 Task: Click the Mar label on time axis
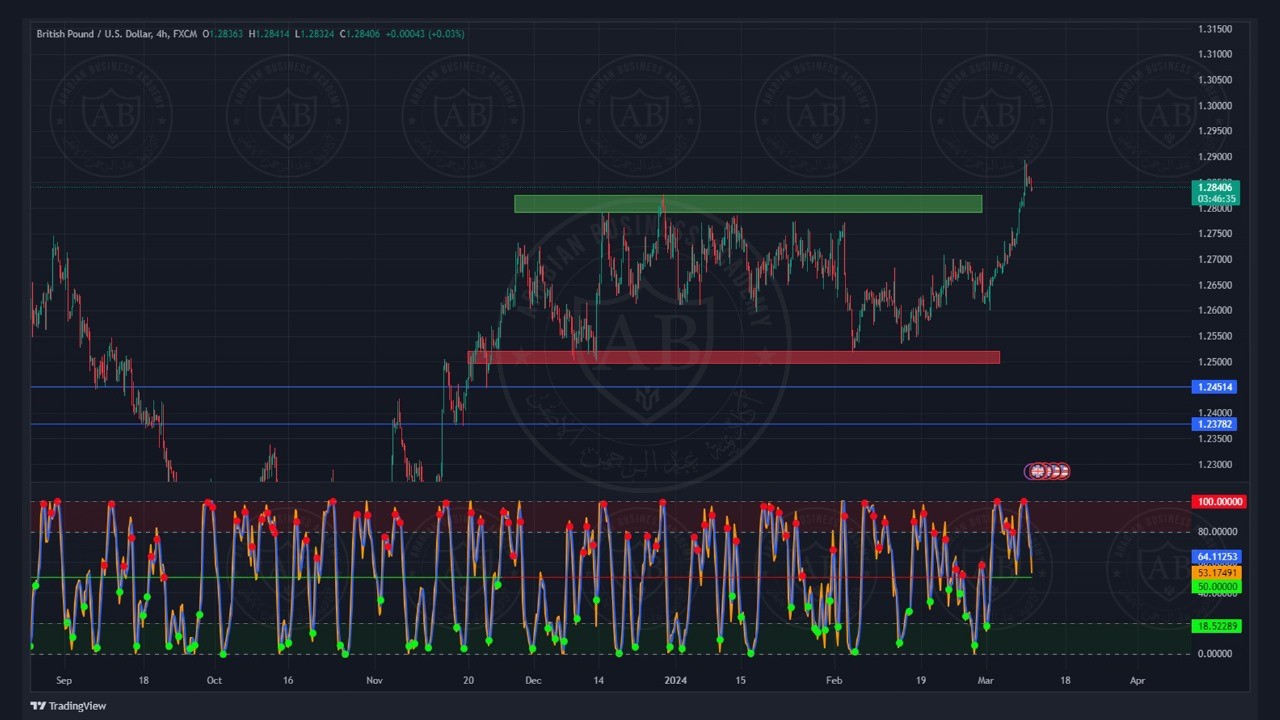[x=986, y=680]
